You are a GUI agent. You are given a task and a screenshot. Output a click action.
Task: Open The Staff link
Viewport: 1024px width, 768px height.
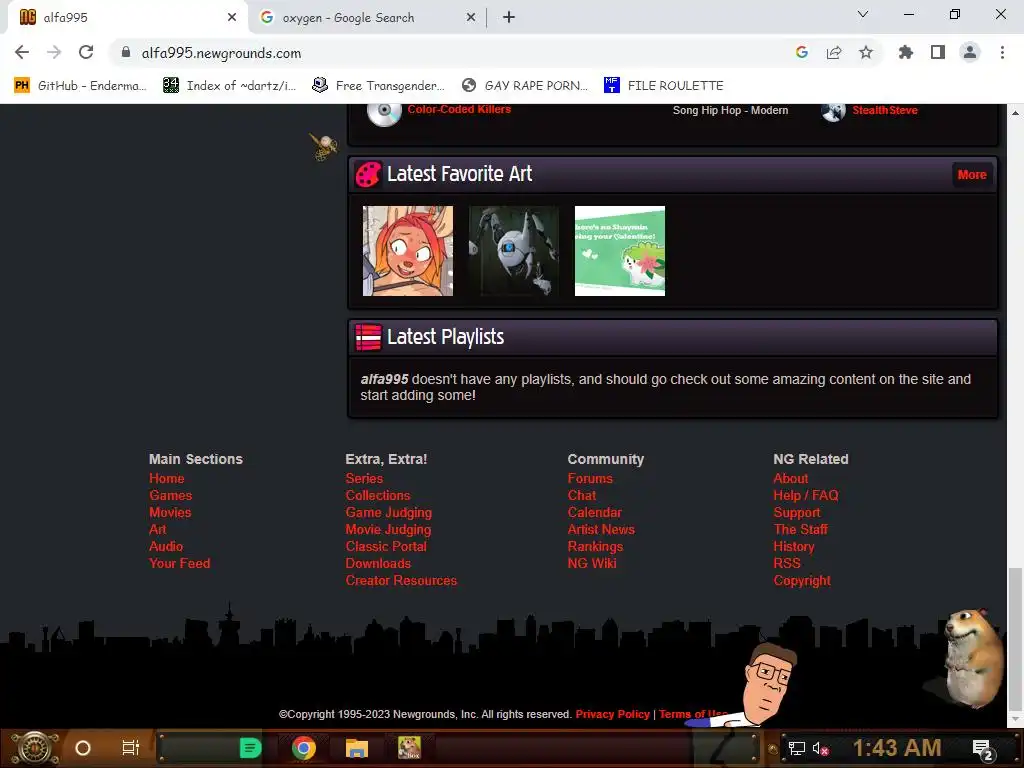coord(801,529)
